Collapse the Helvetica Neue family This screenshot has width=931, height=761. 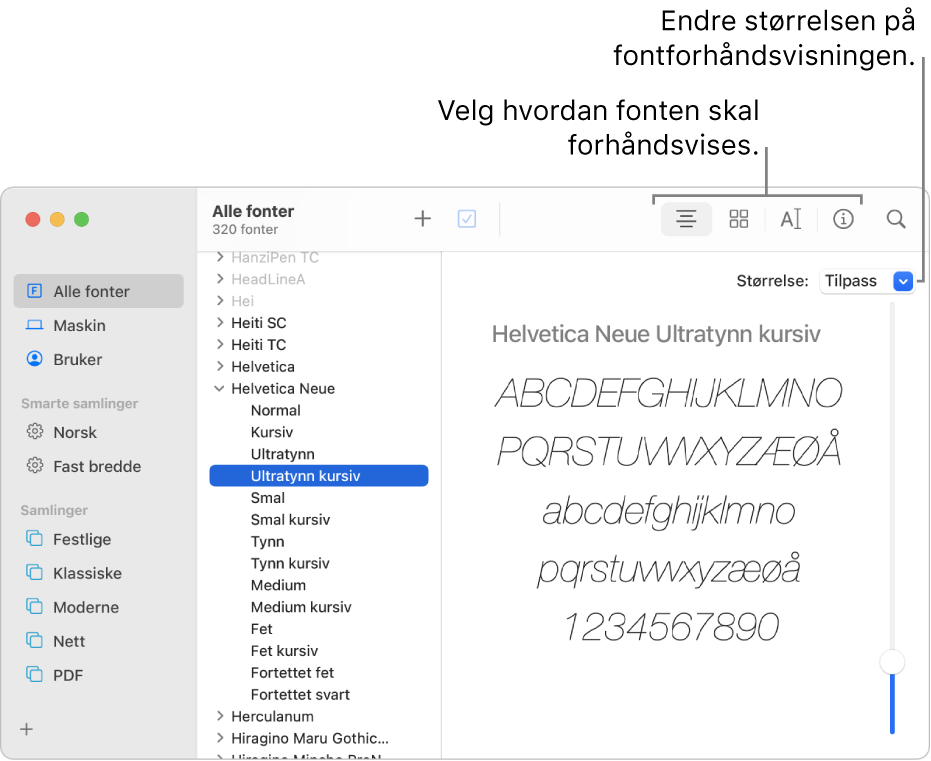(220, 388)
